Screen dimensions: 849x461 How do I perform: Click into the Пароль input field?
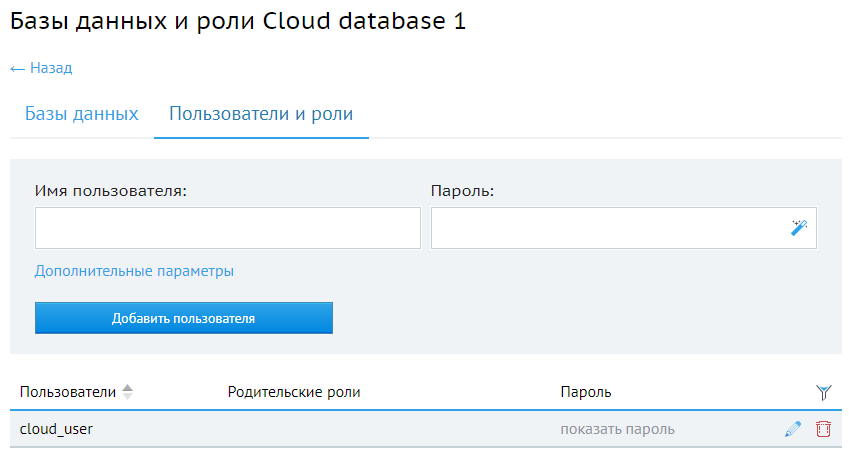pyautogui.click(x=605, y=228)
